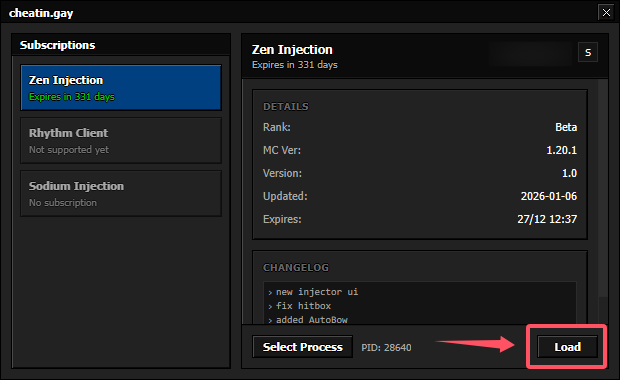
Task: Select Zen Injection subscription in the list
Action: (x=121, y=87)
